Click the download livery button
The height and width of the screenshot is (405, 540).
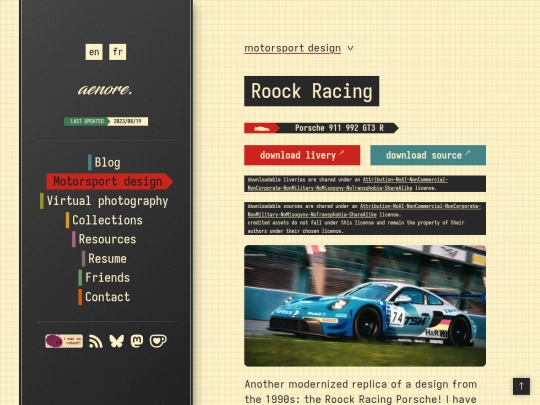[x=302, y=155]
